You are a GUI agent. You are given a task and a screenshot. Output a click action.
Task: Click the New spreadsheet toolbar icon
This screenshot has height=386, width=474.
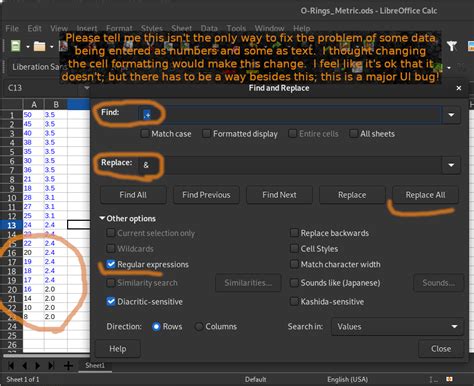coord(16,46)
